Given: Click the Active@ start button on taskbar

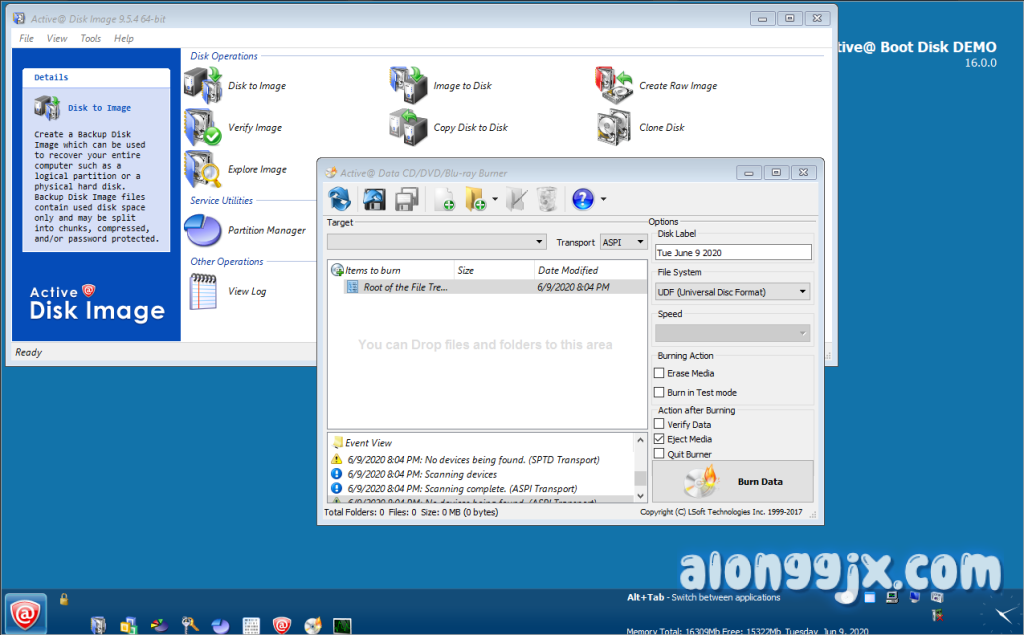Looking at the screenshot, I should [25, 613].
